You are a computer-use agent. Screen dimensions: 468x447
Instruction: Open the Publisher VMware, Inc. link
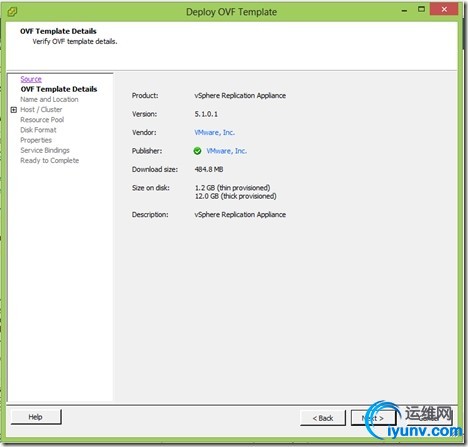pos(227,151)
